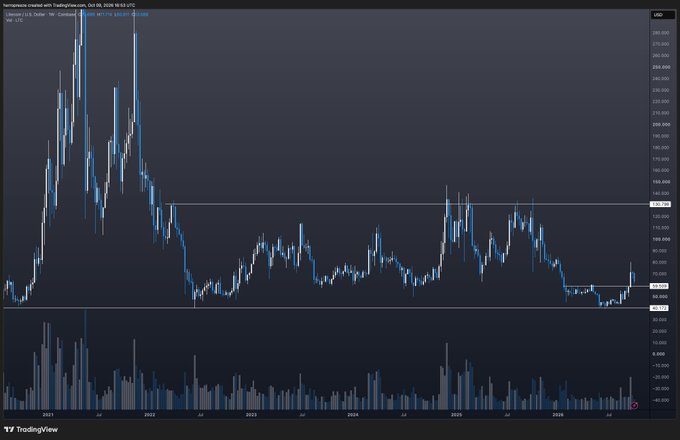
Task: Select the 40.172 price line label
Action: click(x=659, y=308)
